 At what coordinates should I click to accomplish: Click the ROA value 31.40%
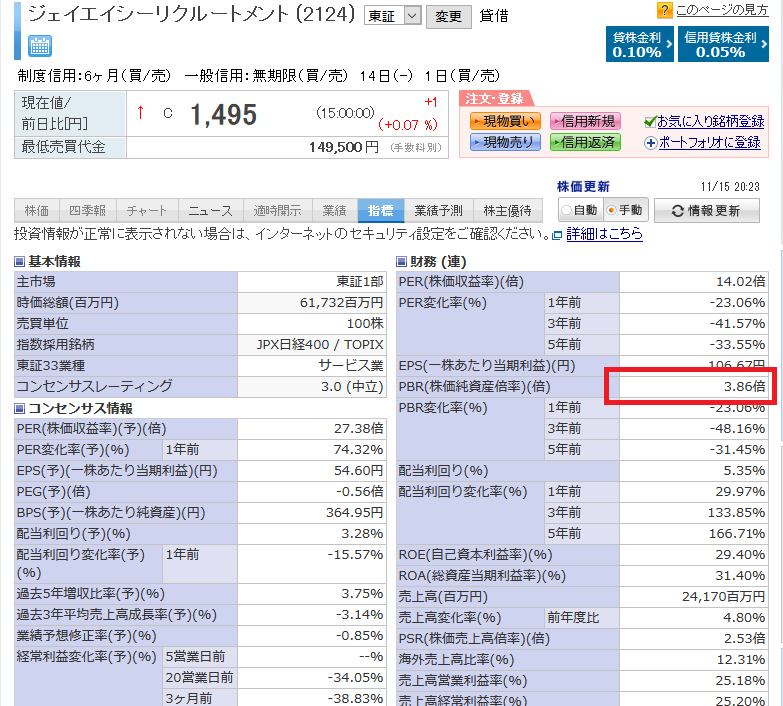(x=741, y=575)
